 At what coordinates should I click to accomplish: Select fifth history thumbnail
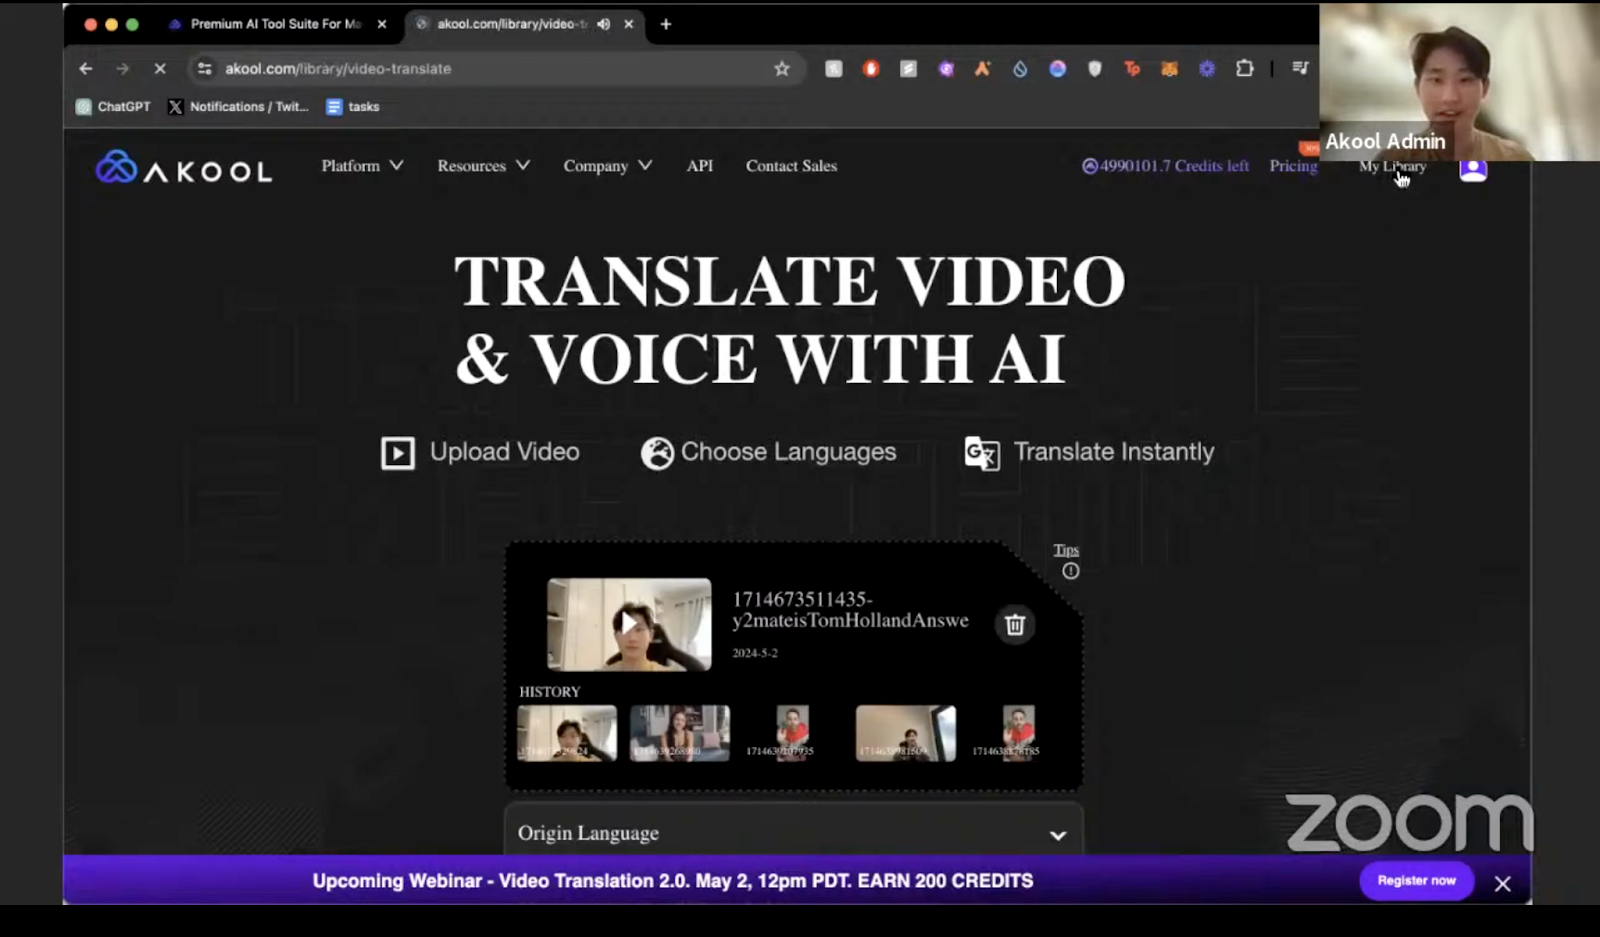tap(1018, 731)
